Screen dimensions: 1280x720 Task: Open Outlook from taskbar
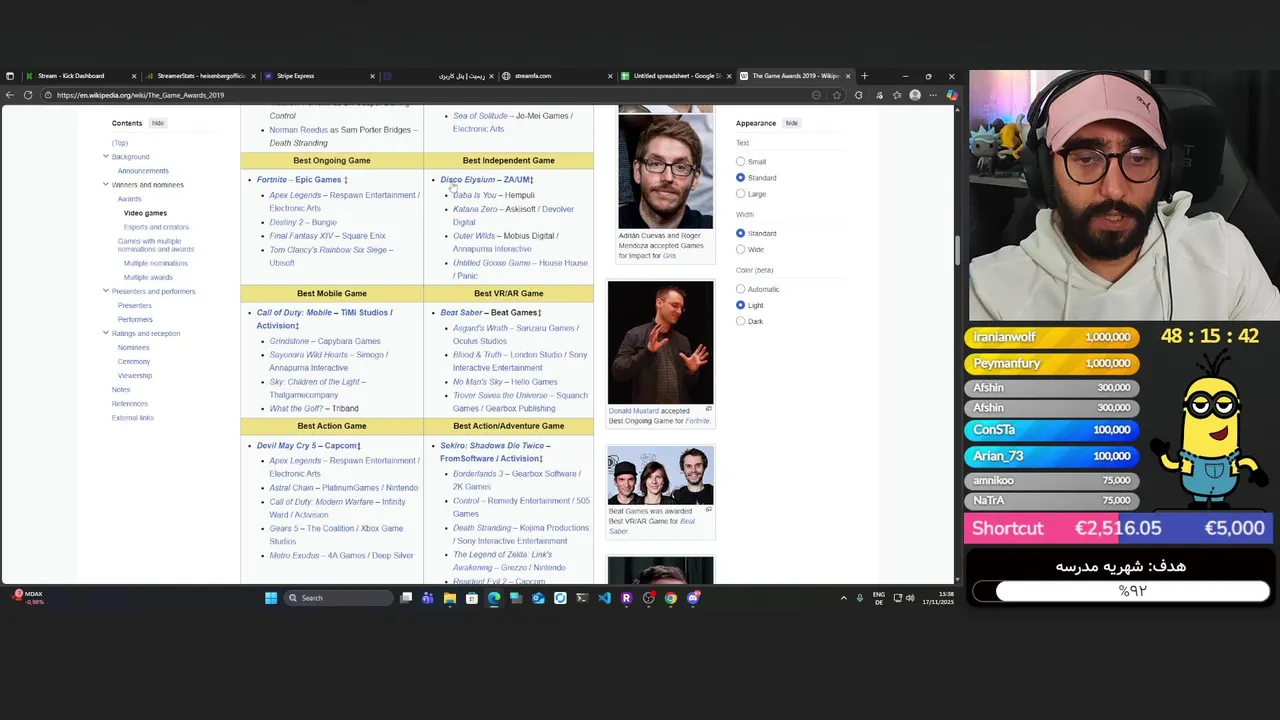pos(538,598)
